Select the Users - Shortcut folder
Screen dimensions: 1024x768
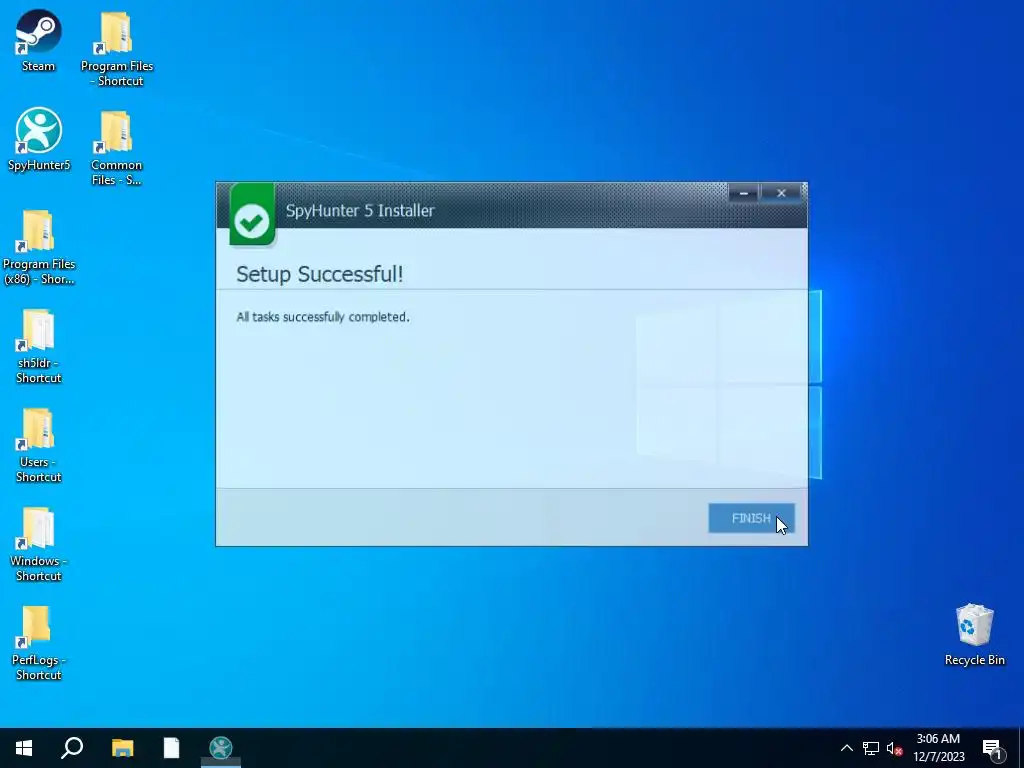39,446
